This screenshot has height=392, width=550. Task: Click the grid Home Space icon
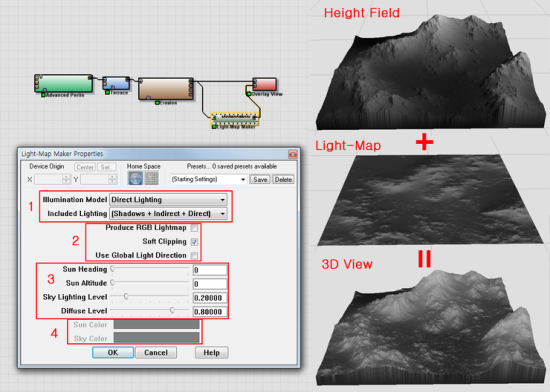coord(152,178)
